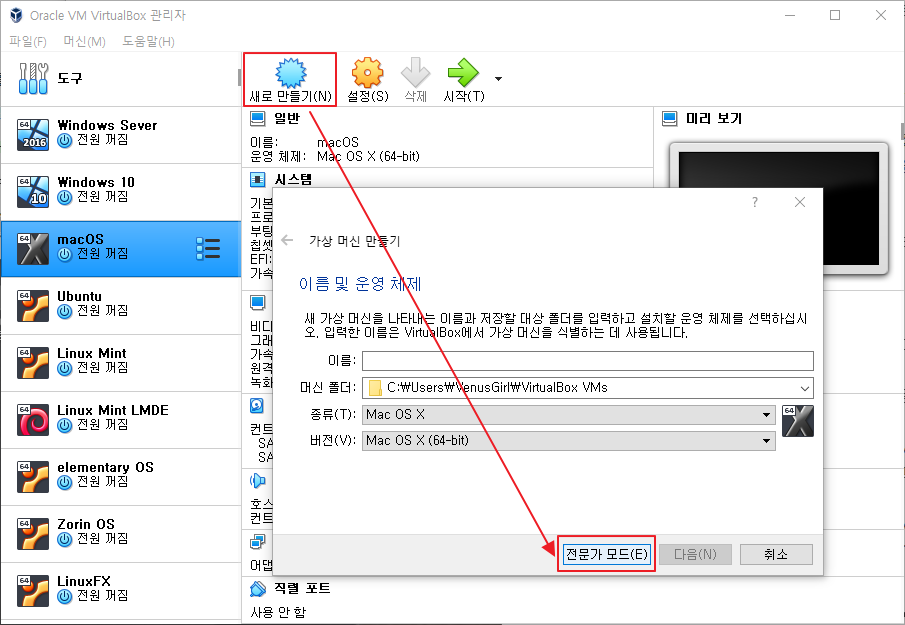Open the 파일(F) menu
The width and height of the screenshot is (905, 625).
28,42
